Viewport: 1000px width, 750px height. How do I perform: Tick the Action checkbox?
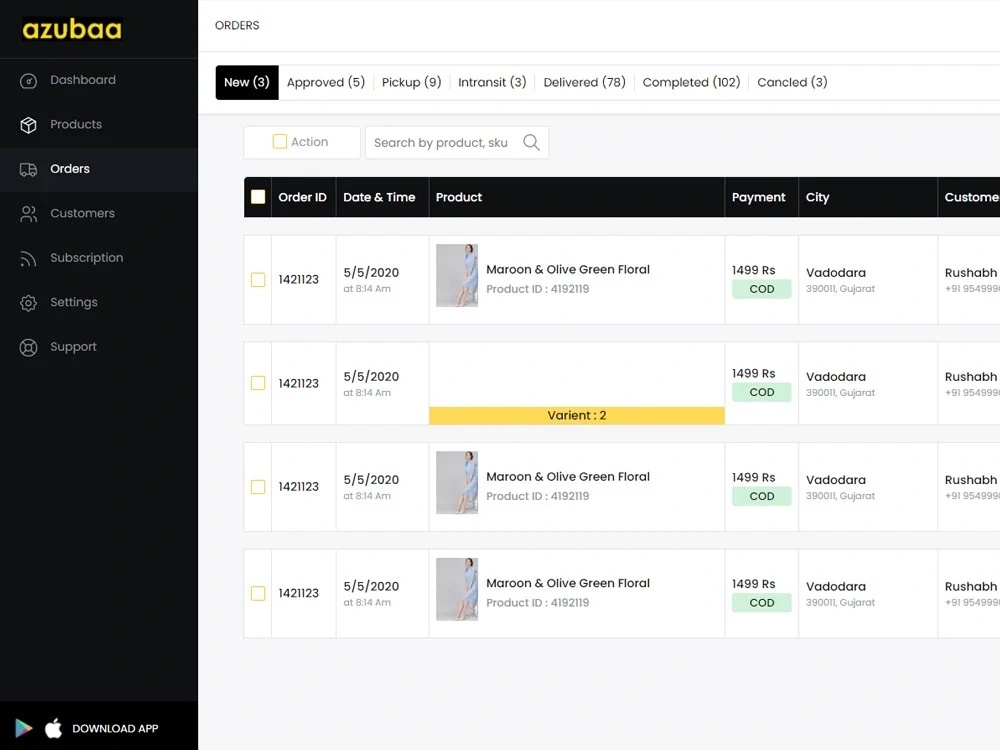coord(279,142)
